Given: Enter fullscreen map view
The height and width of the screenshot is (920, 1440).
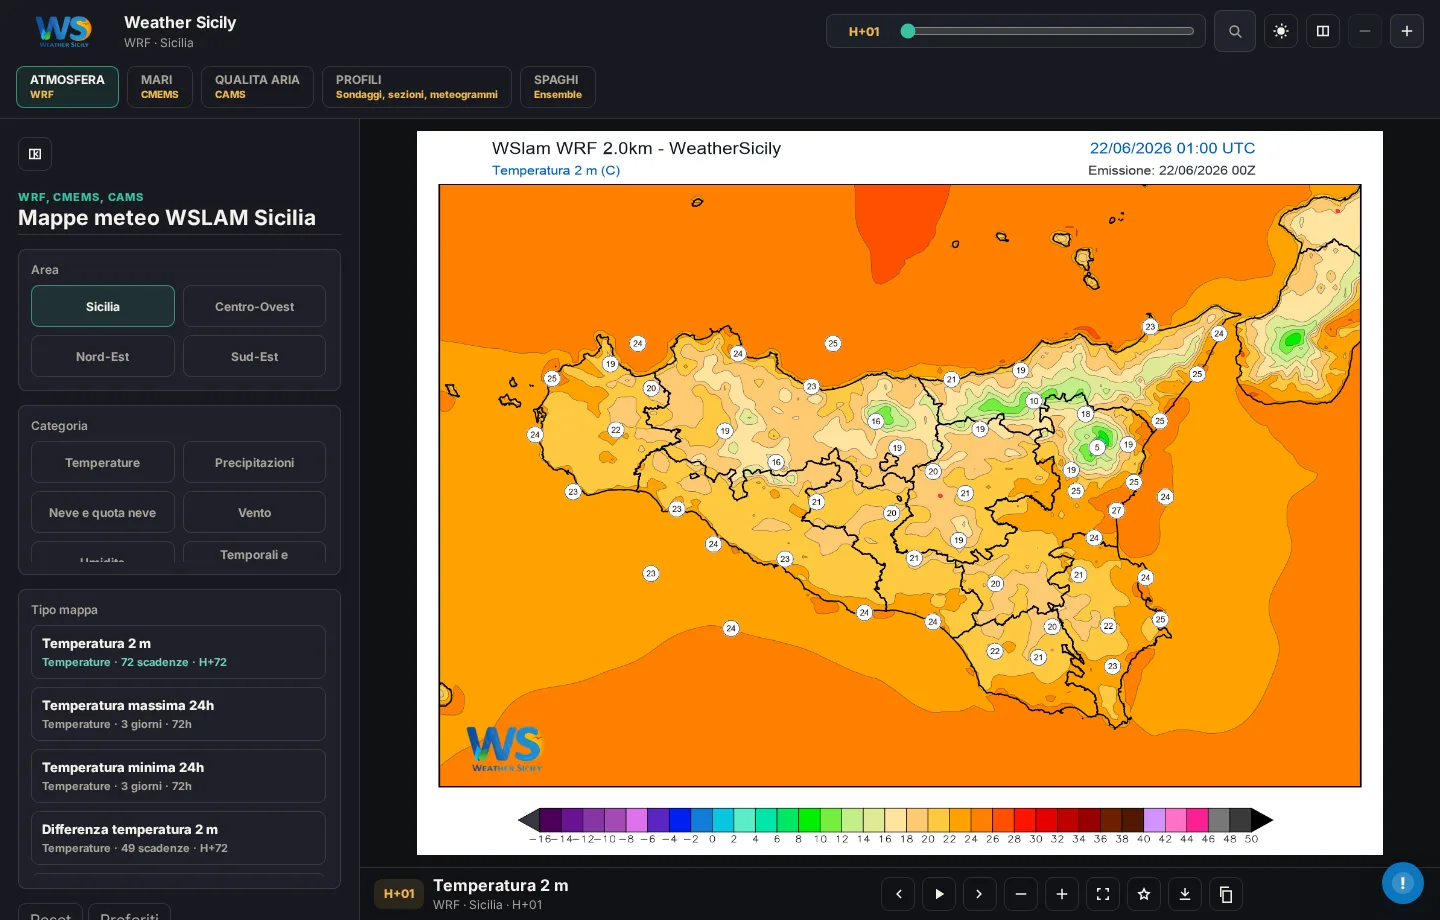Looking at the screenshot, I should tap(1103, 894).
